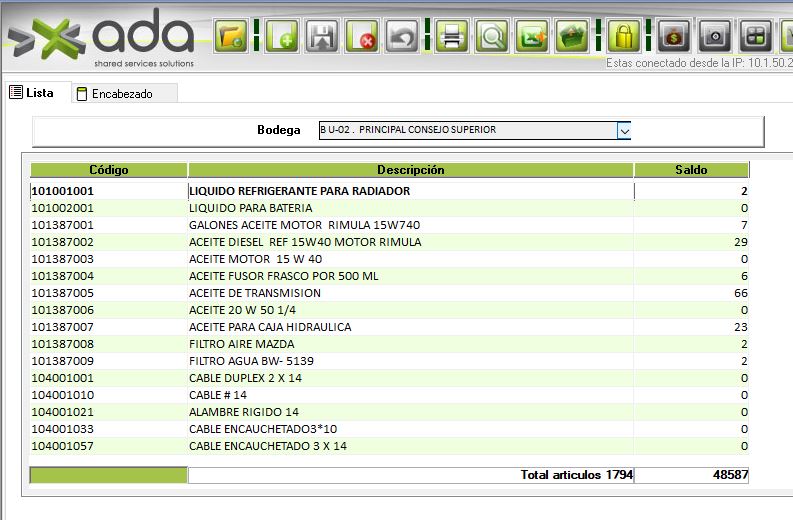This screenshot has height=520, width=793.
Task: Click the printer icon
Action: click(451, 37)
